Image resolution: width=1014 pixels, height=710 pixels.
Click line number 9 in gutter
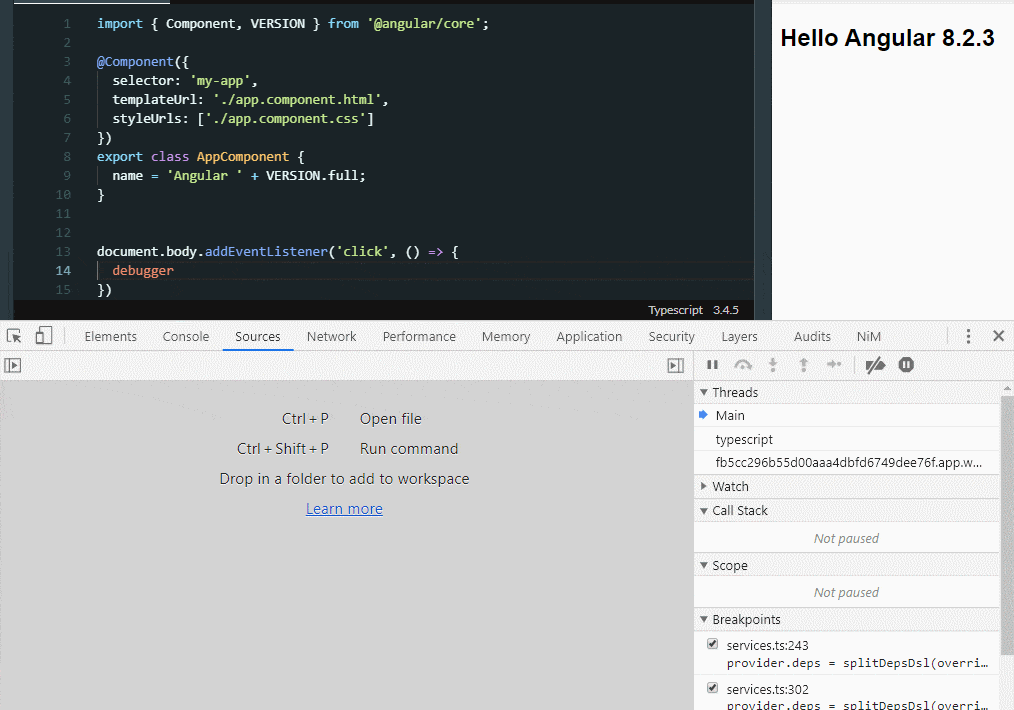tap(67, 176)
